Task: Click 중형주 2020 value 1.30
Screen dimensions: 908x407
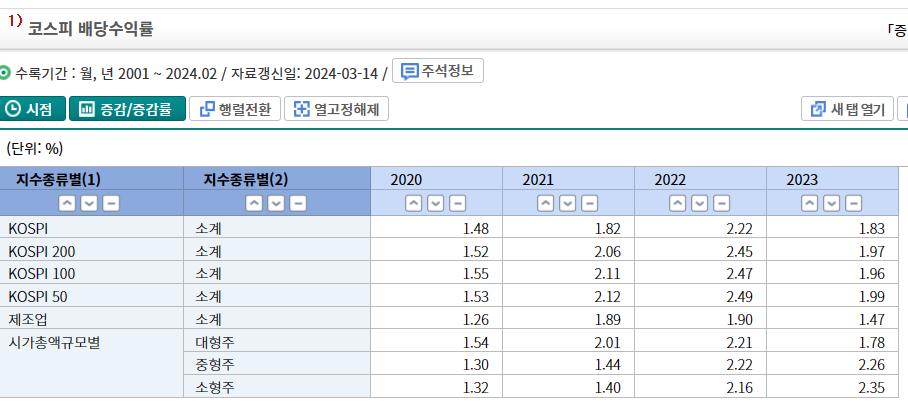Action: (x=476, y=365)
